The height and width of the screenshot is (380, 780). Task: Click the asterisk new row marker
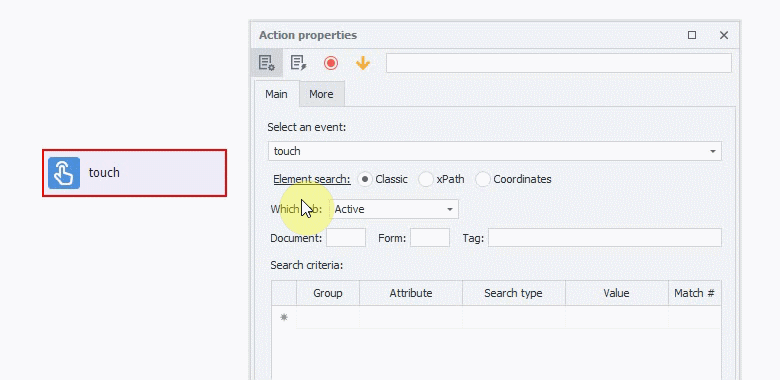coord(284,317)
